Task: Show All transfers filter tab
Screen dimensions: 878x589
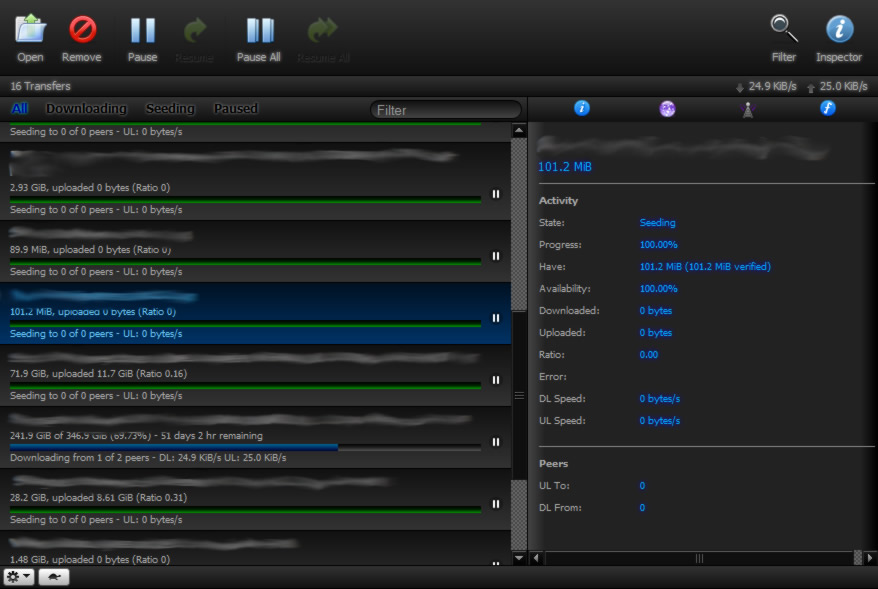Action: [x=20, y=109]
